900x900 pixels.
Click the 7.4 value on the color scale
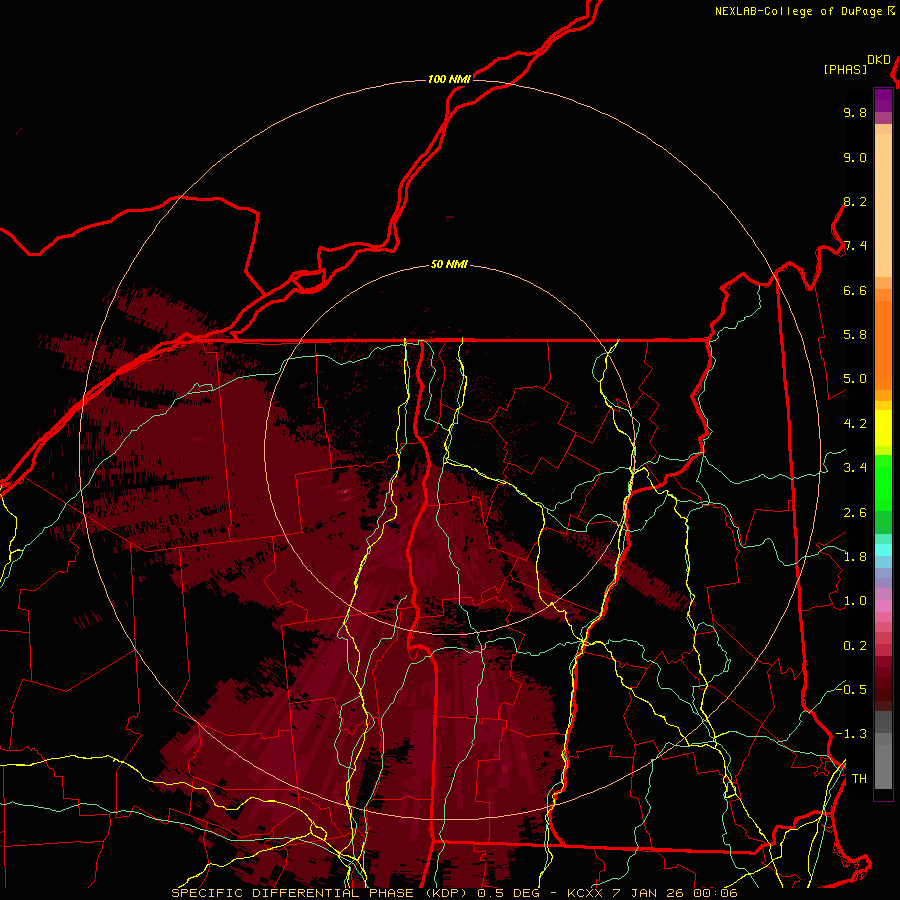855,246
